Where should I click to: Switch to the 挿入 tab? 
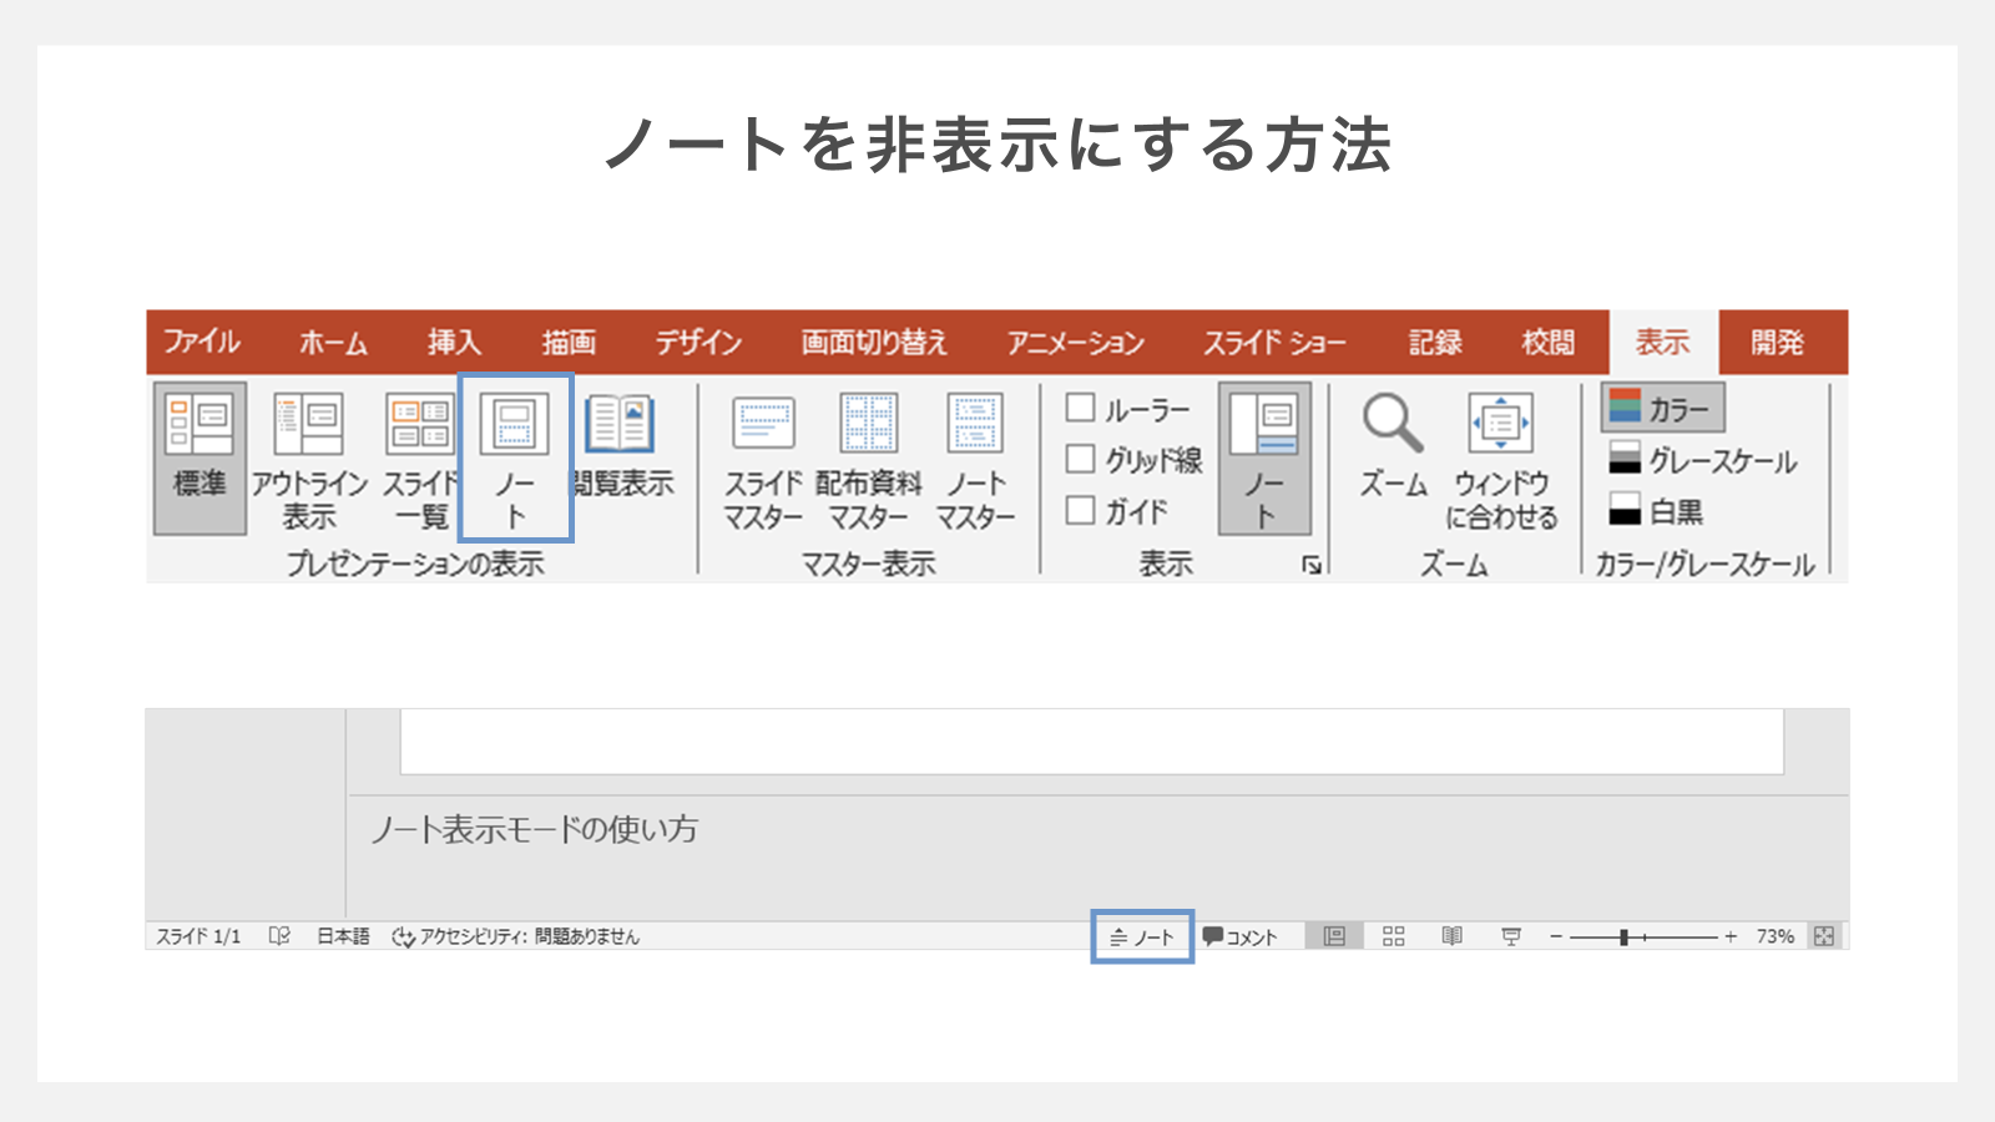454,342
